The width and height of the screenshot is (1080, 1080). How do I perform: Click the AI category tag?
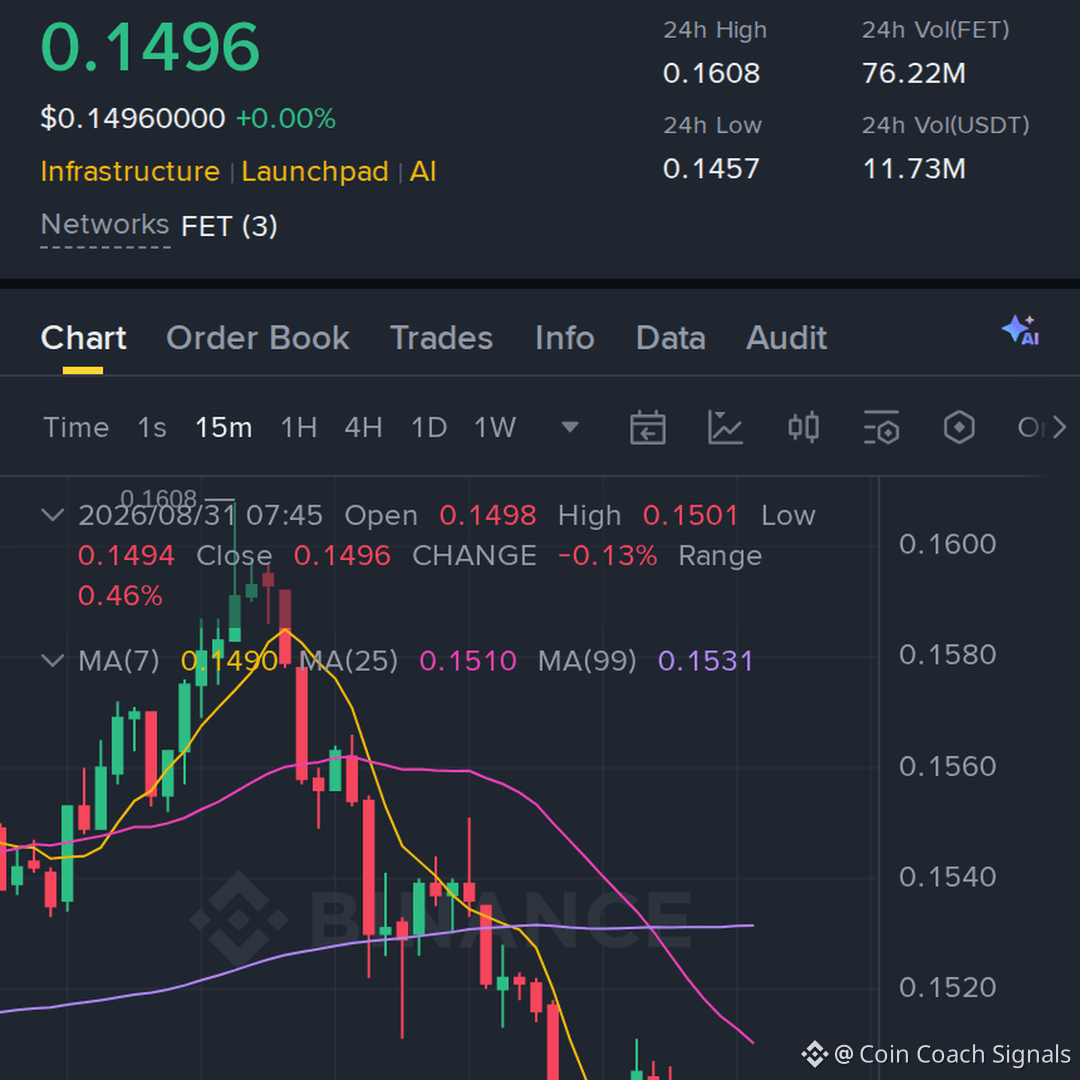click(x=423, y=172)
